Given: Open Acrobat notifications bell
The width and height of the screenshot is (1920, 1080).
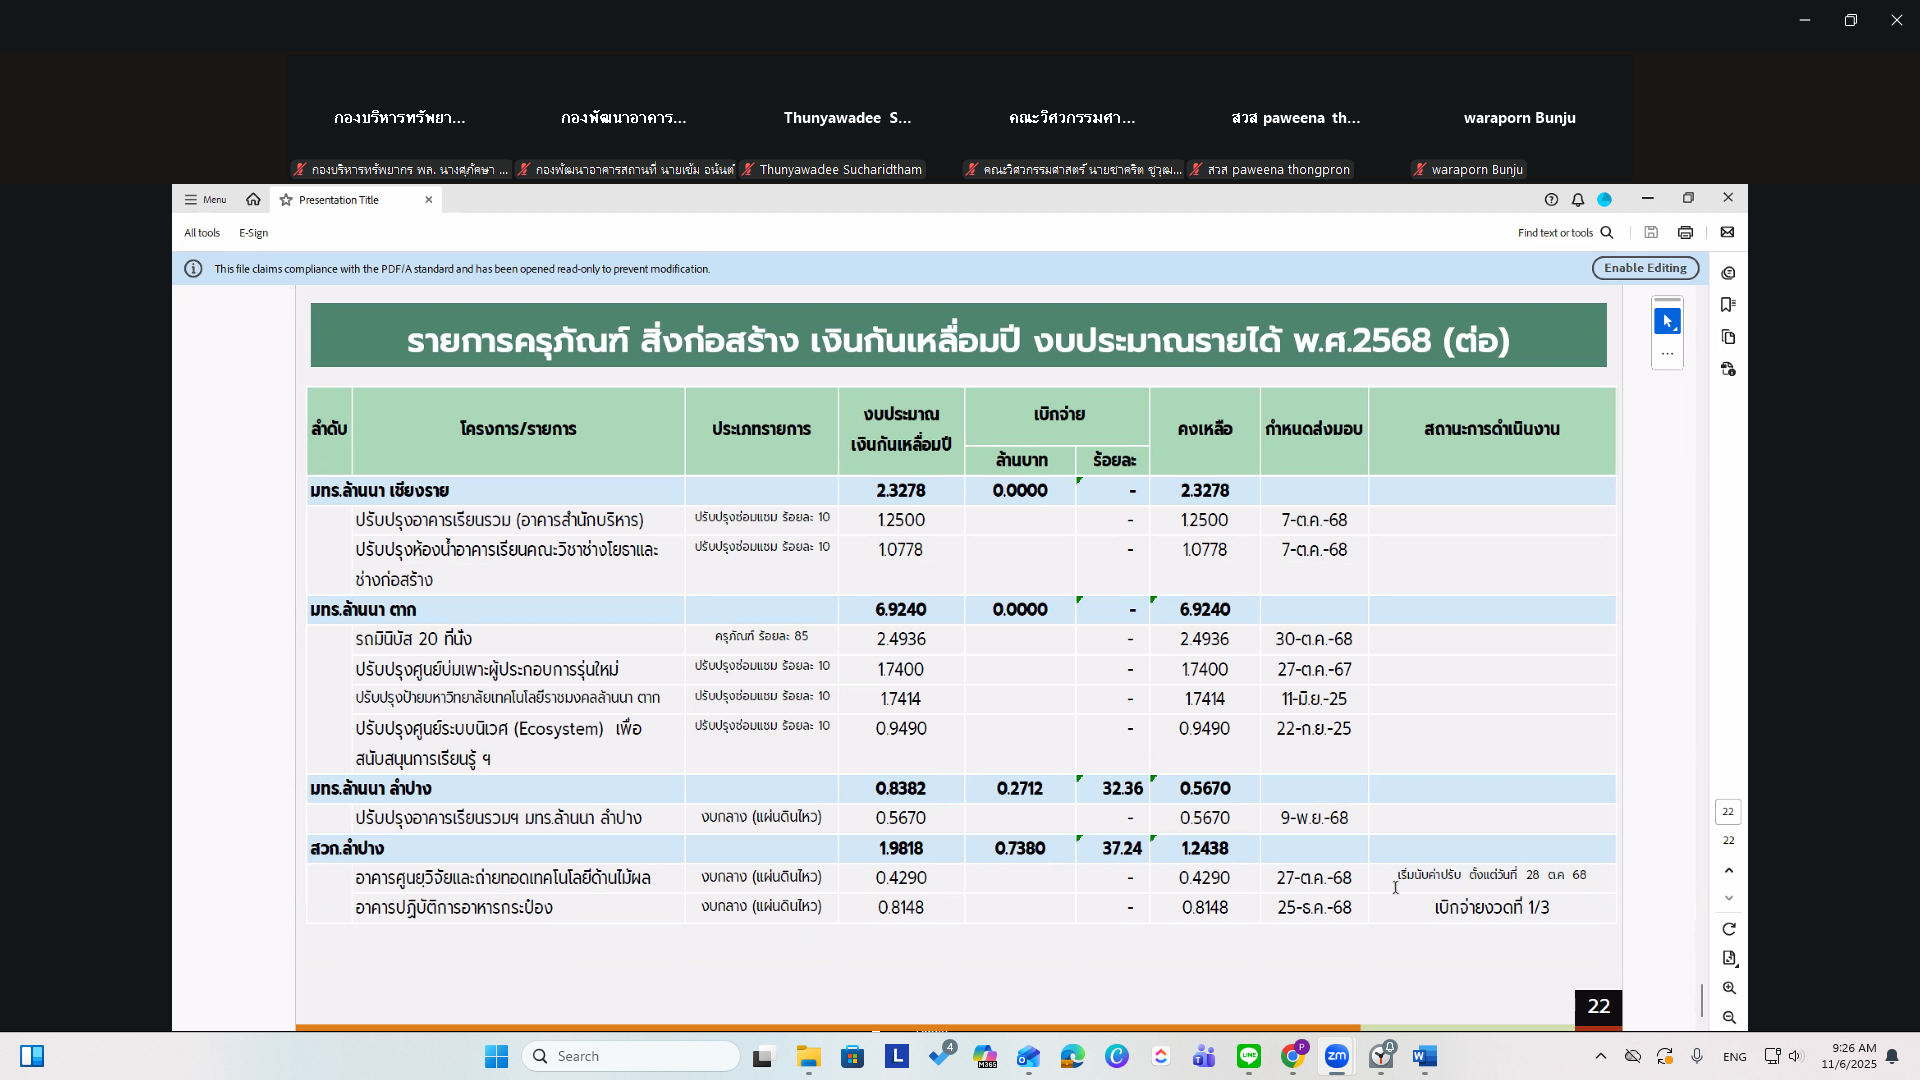Looking at the screenshot, I should pyautogui.click(x=1578, y=200).
